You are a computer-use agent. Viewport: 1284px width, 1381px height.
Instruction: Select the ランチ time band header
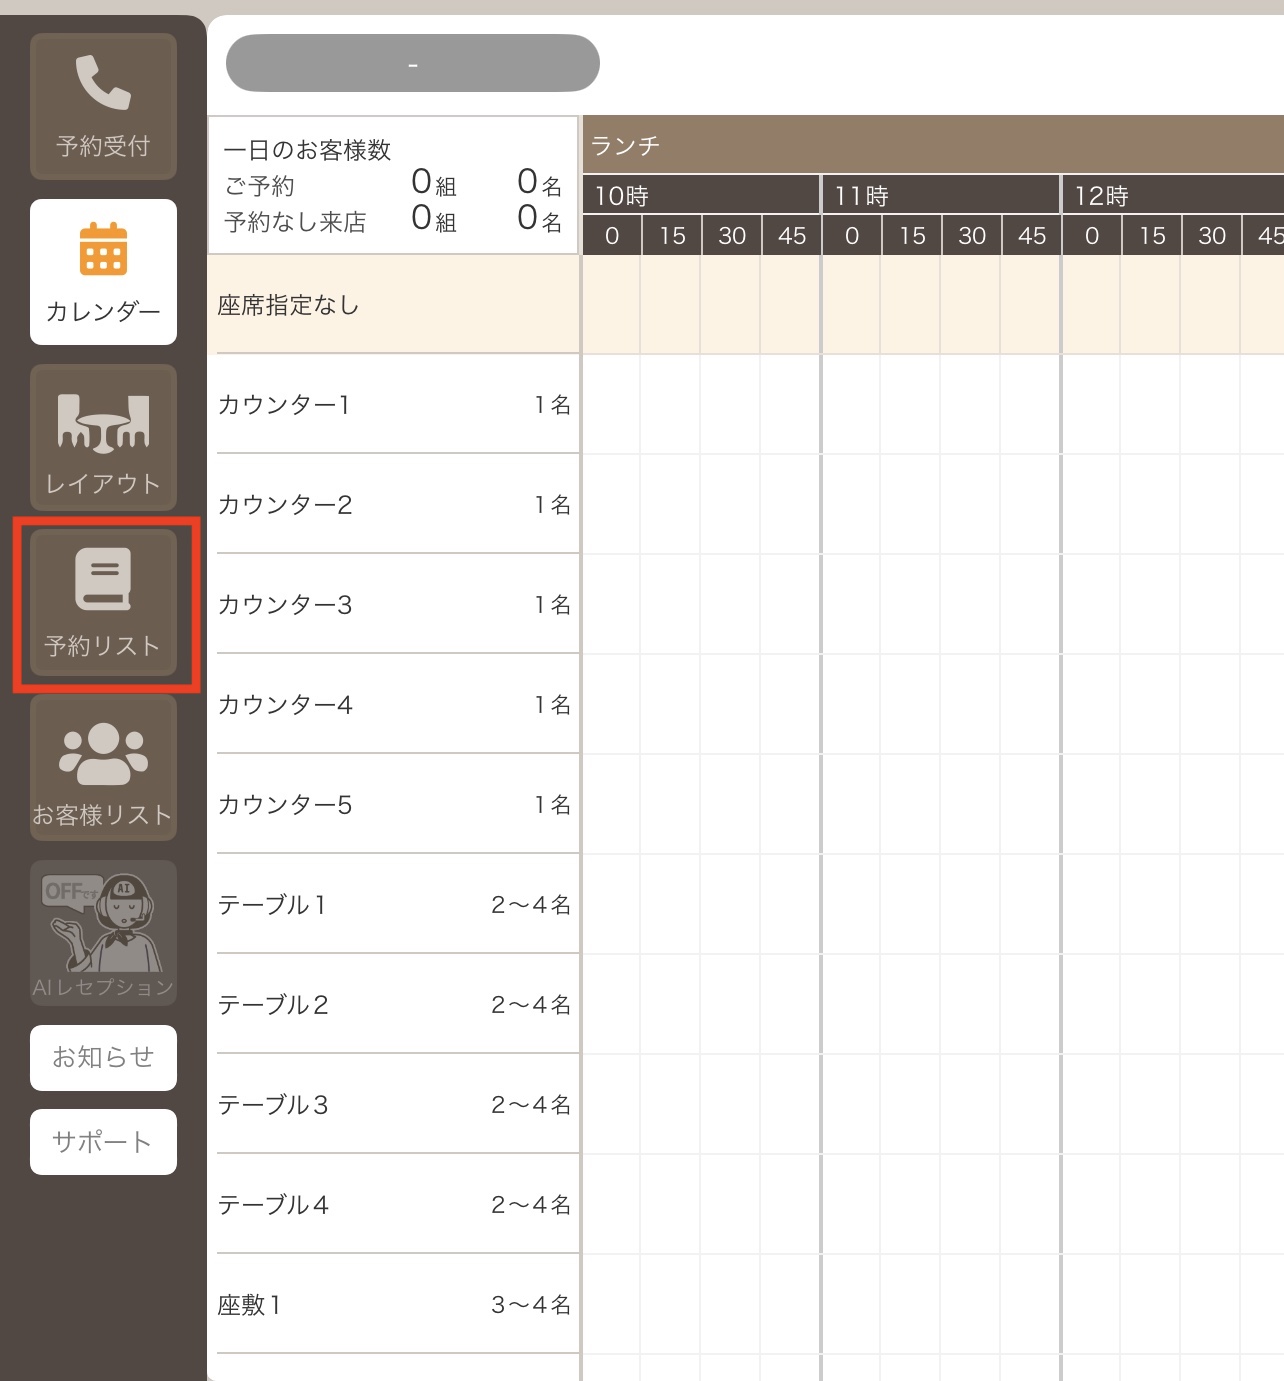(x=933, y=145)
